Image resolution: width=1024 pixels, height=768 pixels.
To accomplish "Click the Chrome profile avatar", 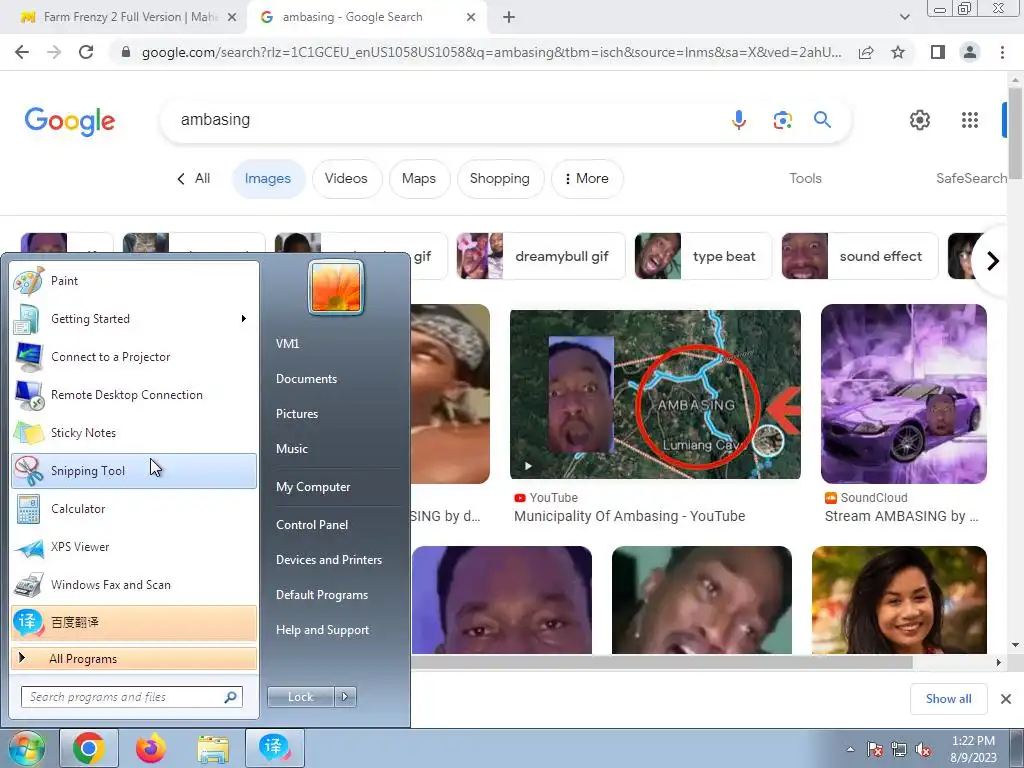I will pos(970,52).
